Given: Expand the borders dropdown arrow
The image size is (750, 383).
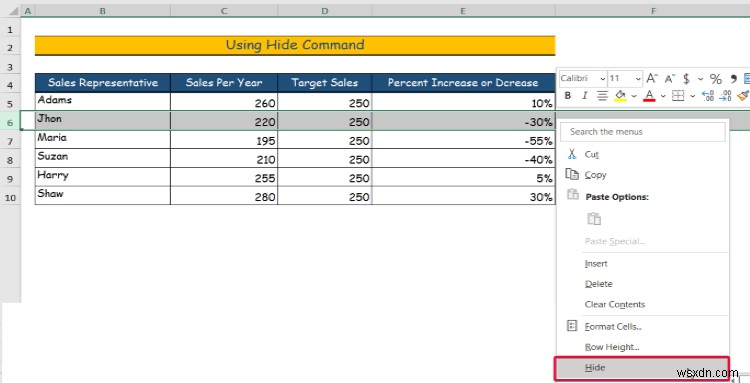Looking at the screenshot, I should (x=692, y=96).
